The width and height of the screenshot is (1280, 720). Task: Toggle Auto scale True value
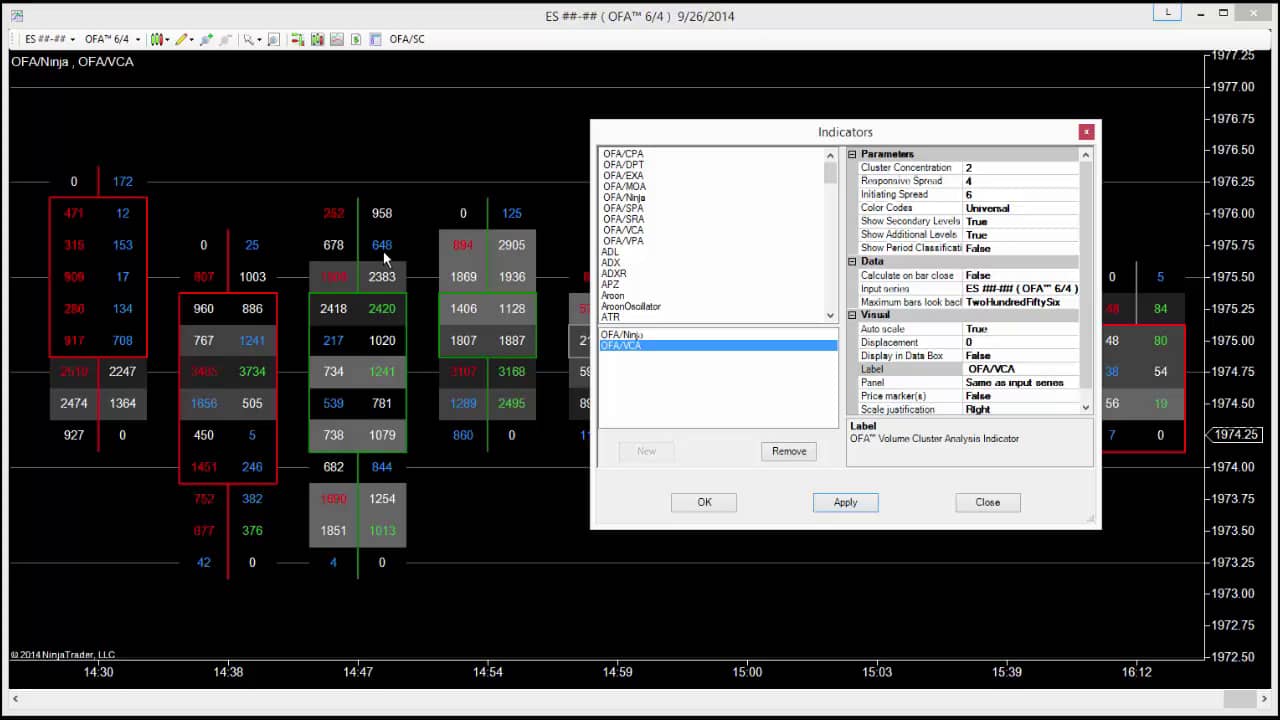coord(1020,329)
